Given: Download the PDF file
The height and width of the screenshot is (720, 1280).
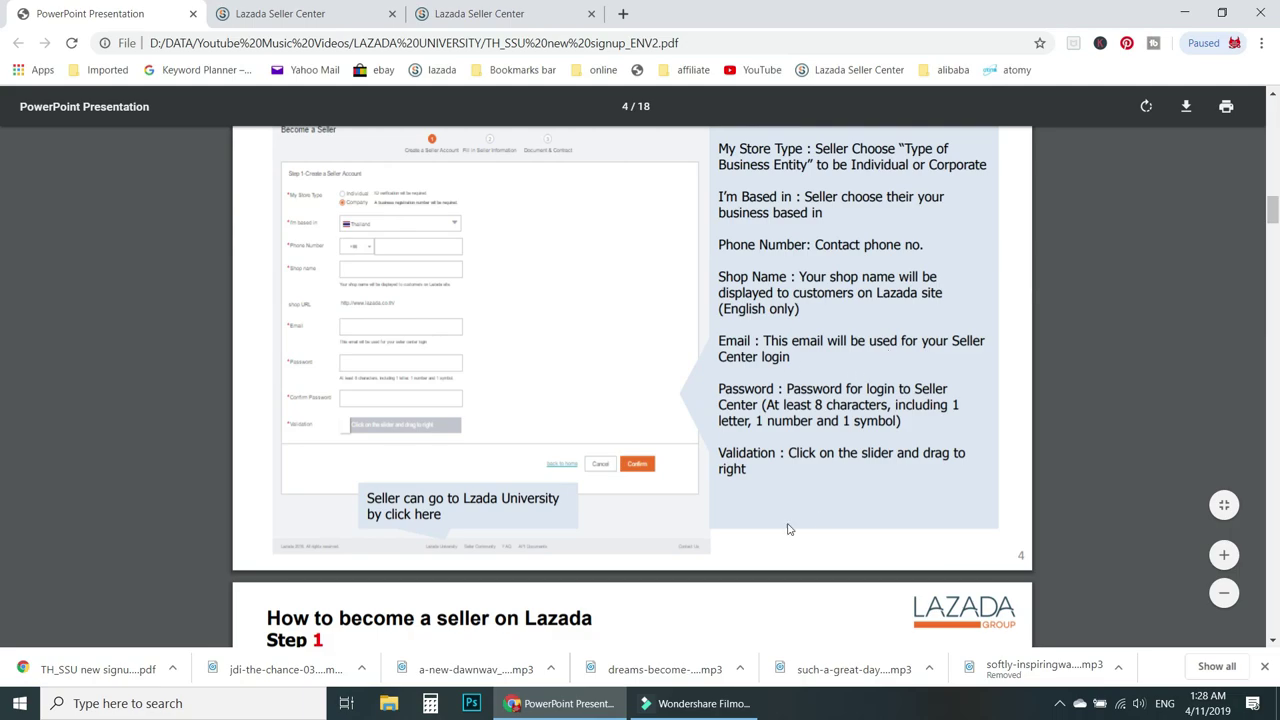Looking at the screenshot, I should (1186, 106).
